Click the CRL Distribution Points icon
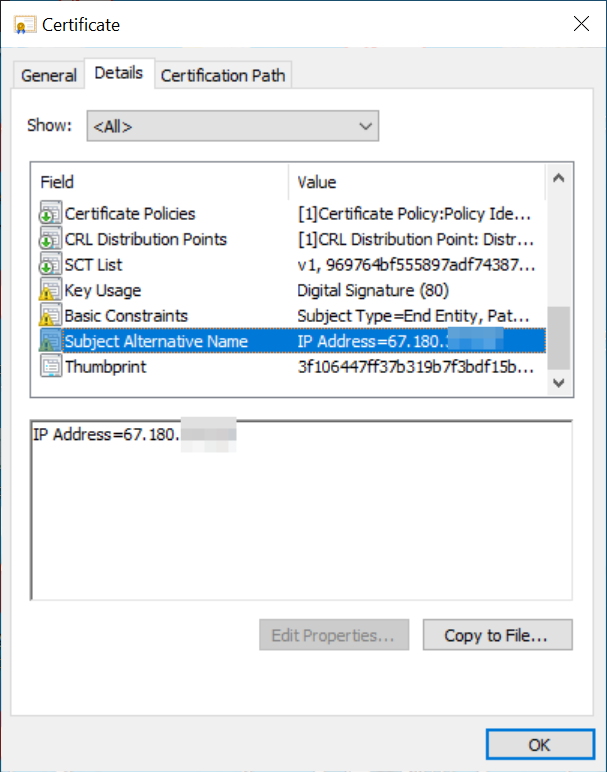The width and height of the screenshot is (607, 772). pos(50,240)
